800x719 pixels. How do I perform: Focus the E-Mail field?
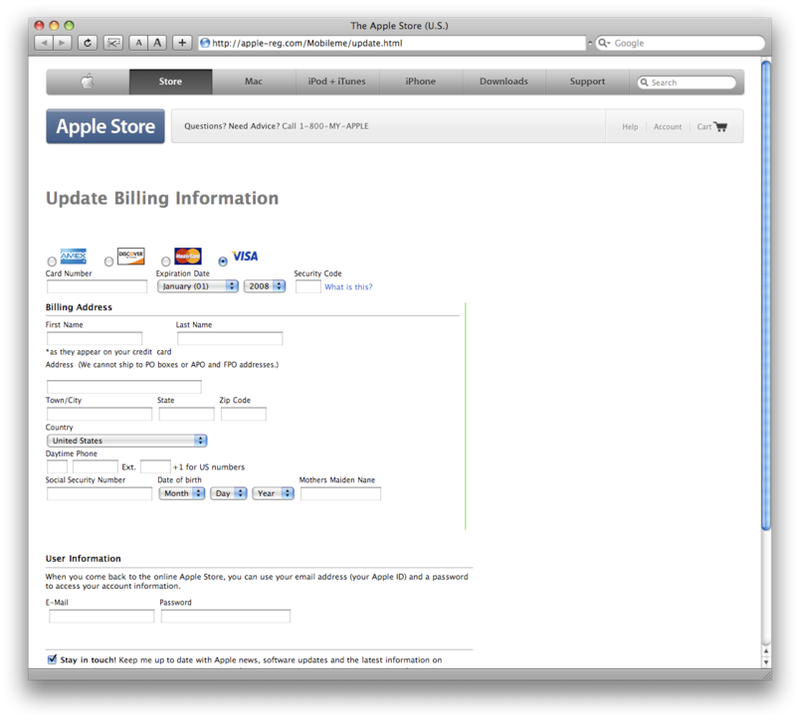pyautogui.click(x=102, y=616)
